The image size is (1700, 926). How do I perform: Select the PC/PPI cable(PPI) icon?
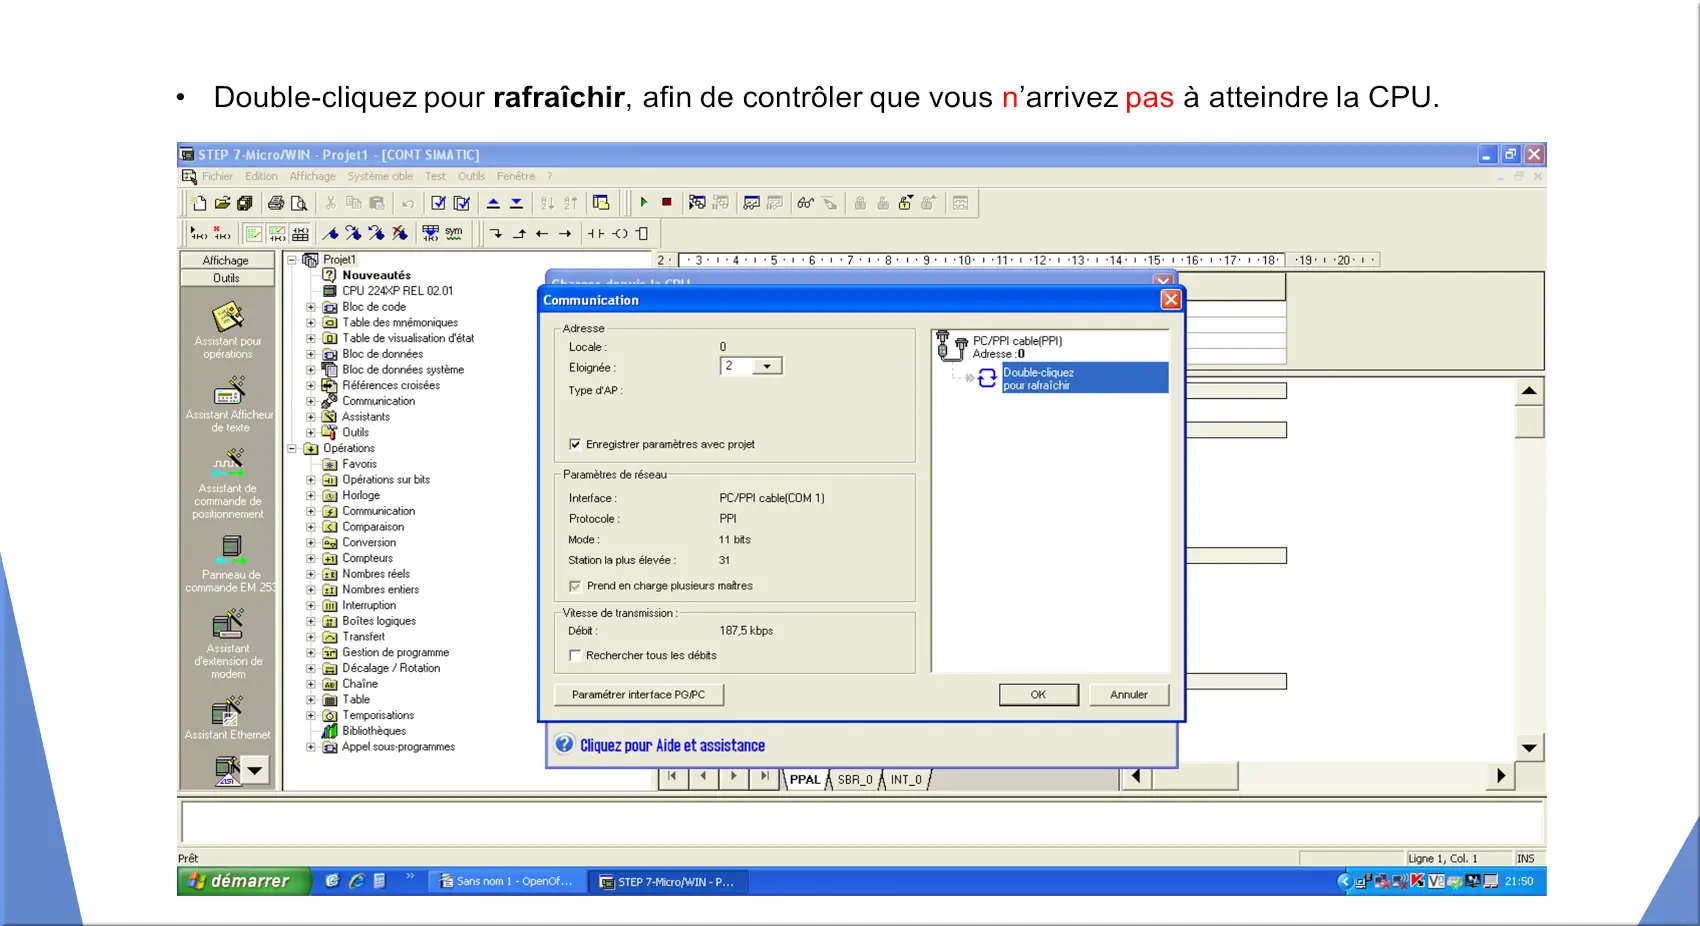tap(951, 346)
